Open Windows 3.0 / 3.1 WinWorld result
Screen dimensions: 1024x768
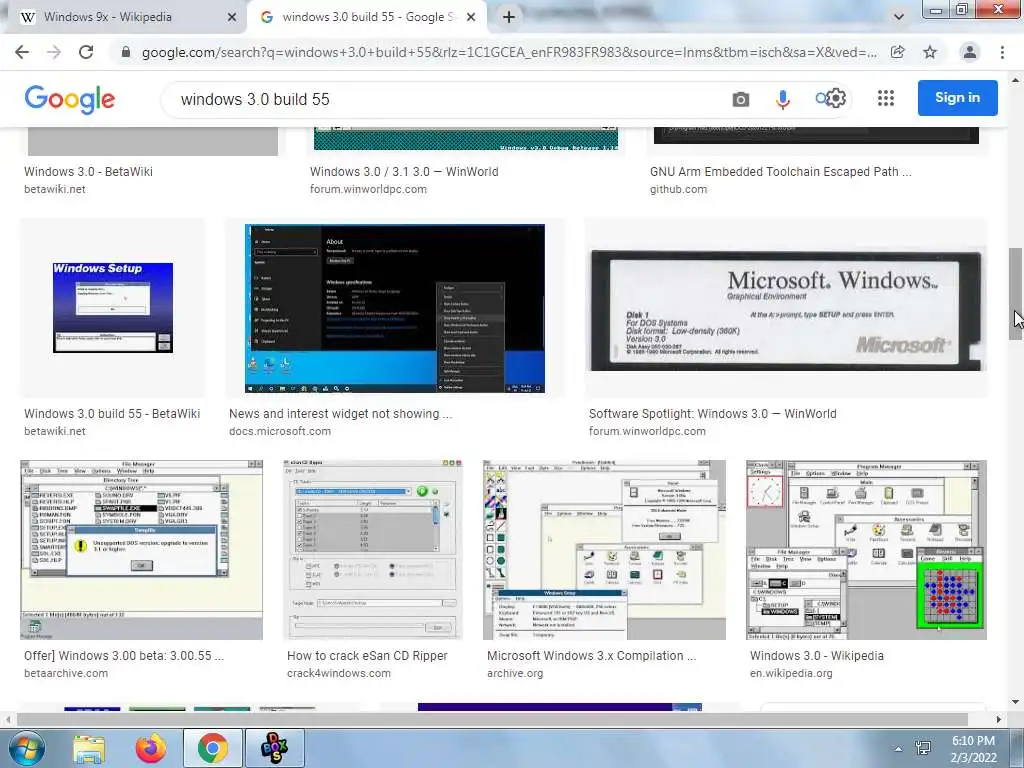point(404,172)
